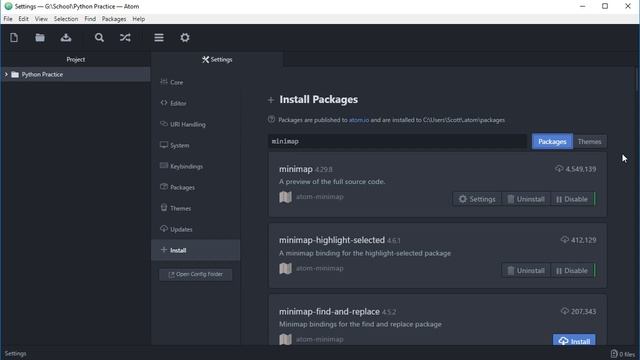Viewport: 640px width, 360px height.
Task: Open the minimap package title
Action: tap(296, 169)
